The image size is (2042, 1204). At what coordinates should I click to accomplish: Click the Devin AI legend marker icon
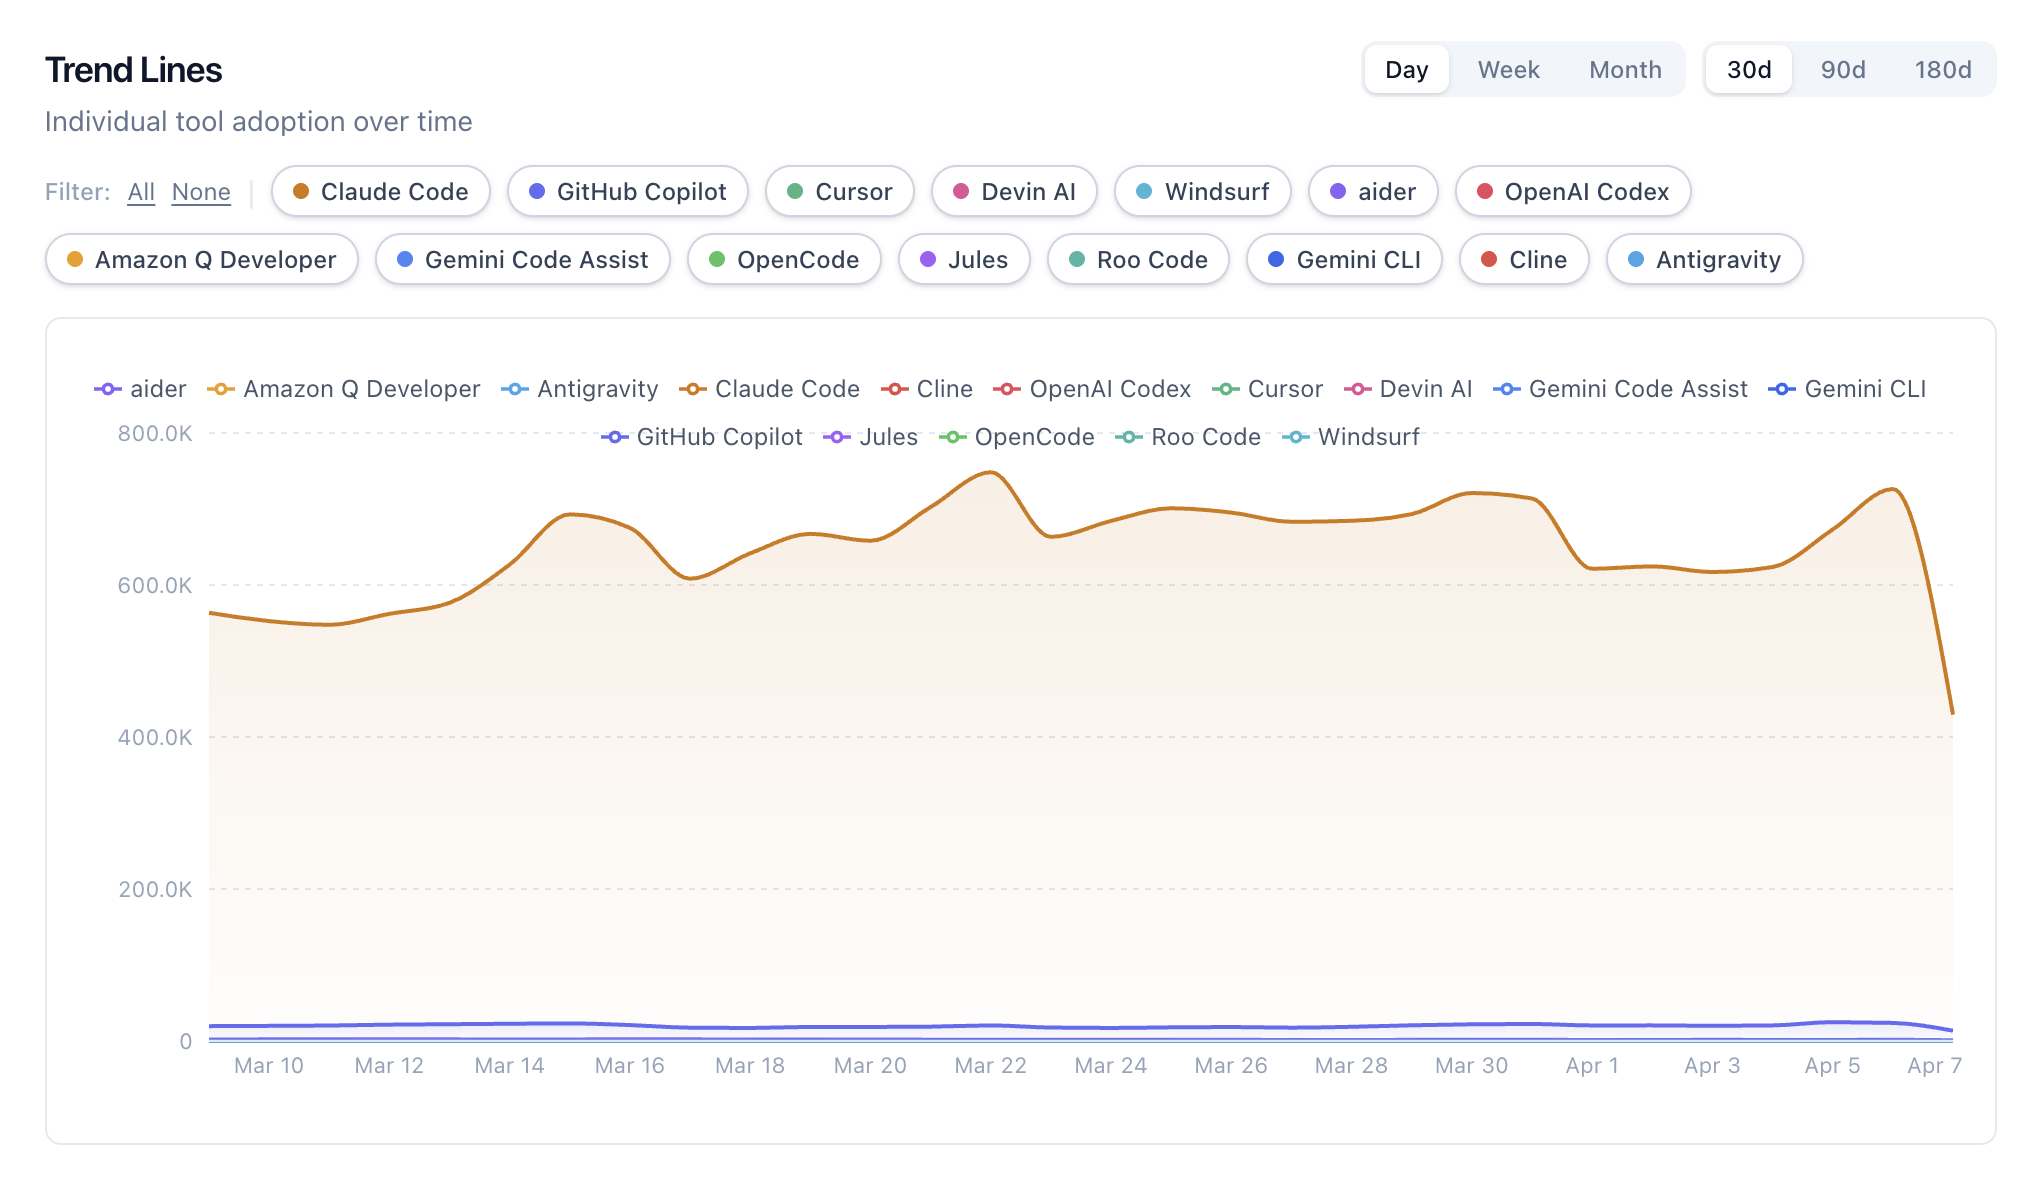pyautogui.click(x=1358, y=389)
